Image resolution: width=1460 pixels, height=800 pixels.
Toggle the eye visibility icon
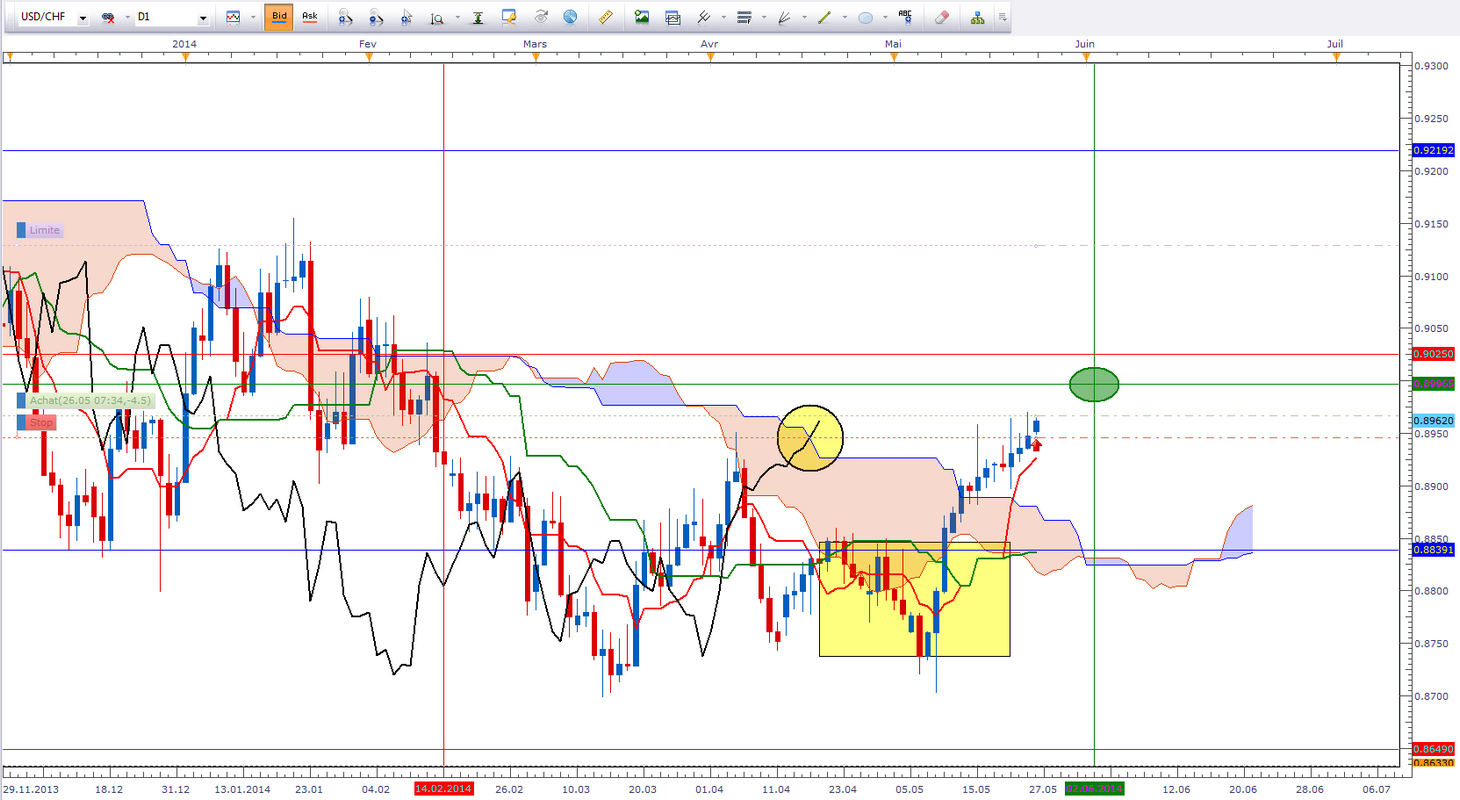click(x=541, y=17)
